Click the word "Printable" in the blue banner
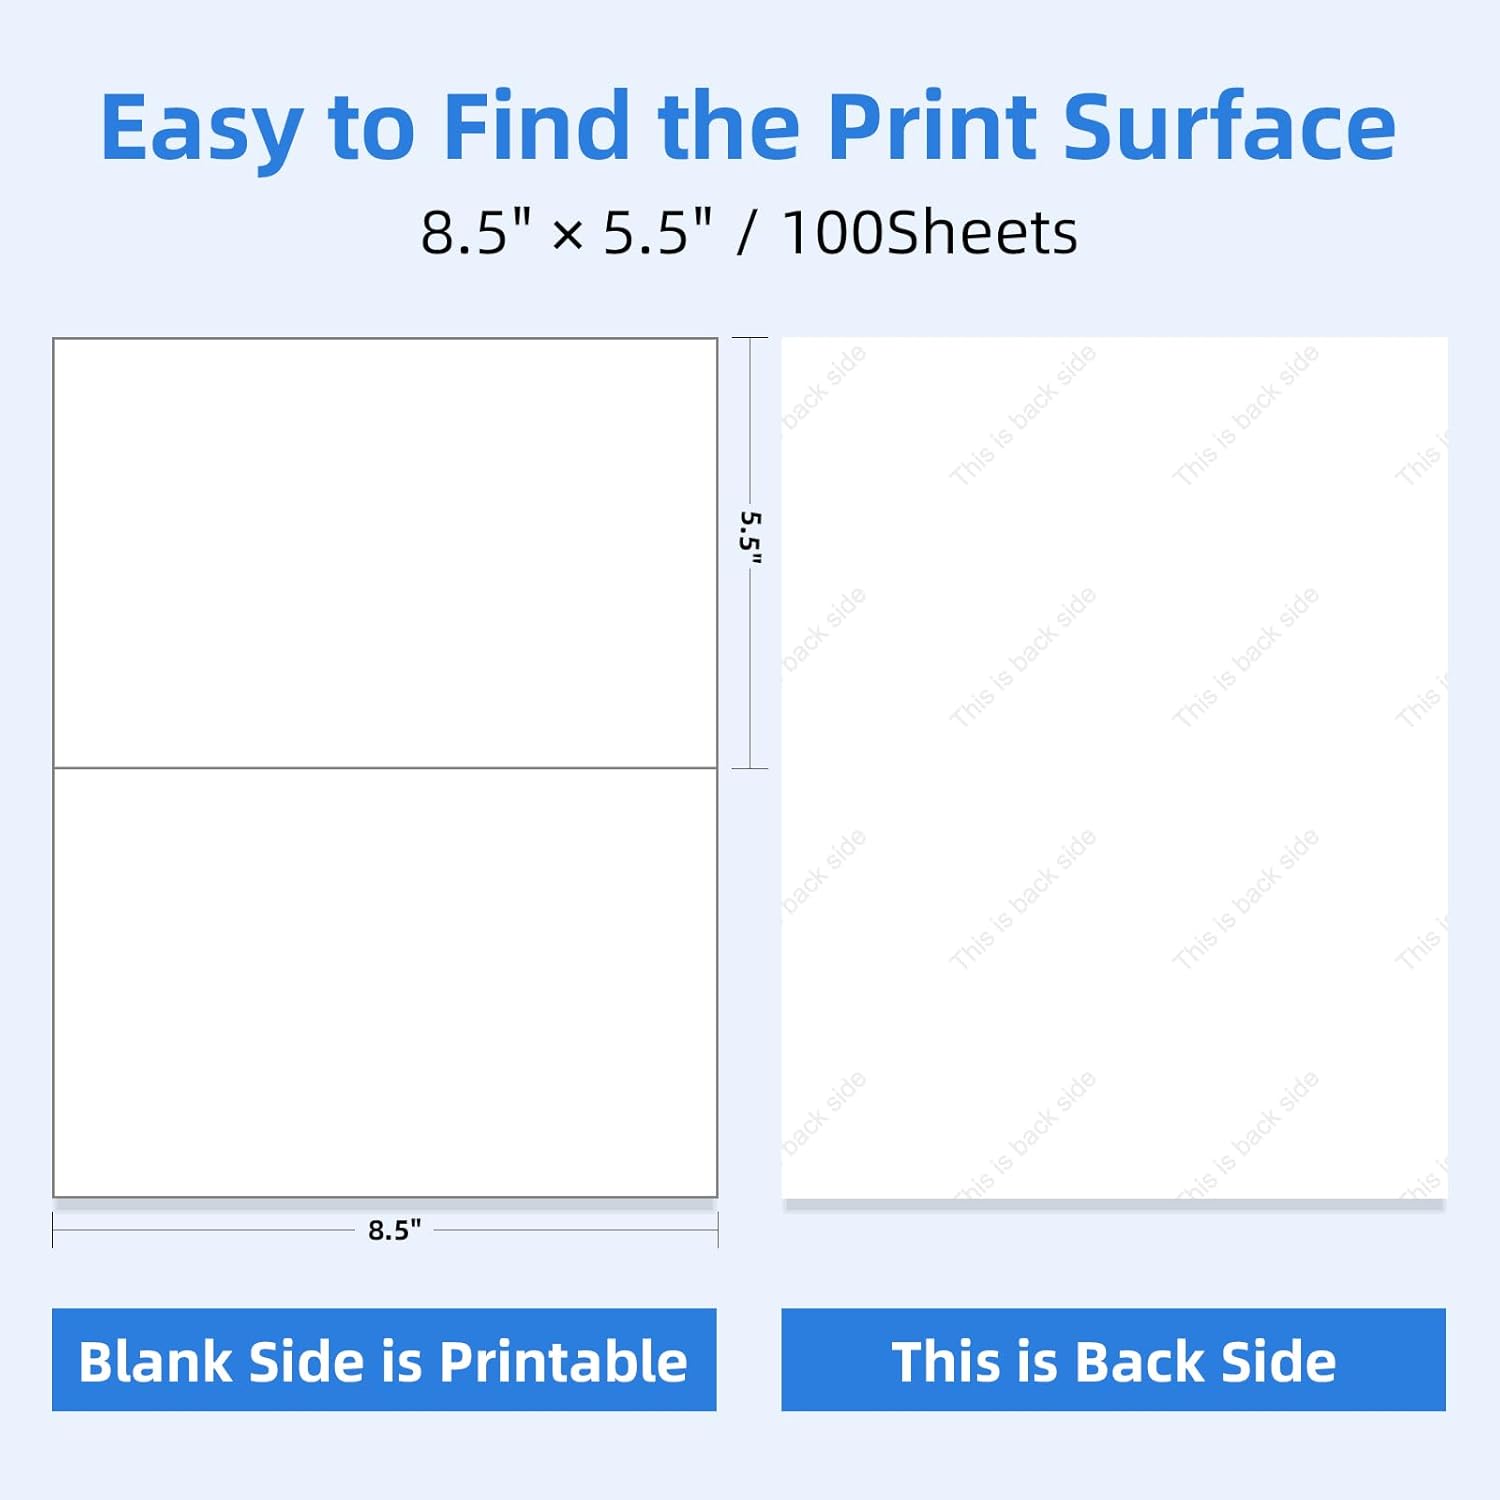 tap(563, 1362)
